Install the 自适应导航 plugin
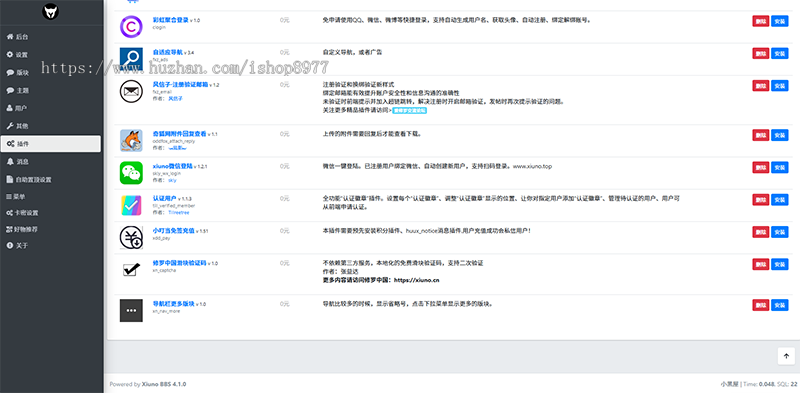The width and height of the screenshot is (800, 393). (x=780, y=53)
